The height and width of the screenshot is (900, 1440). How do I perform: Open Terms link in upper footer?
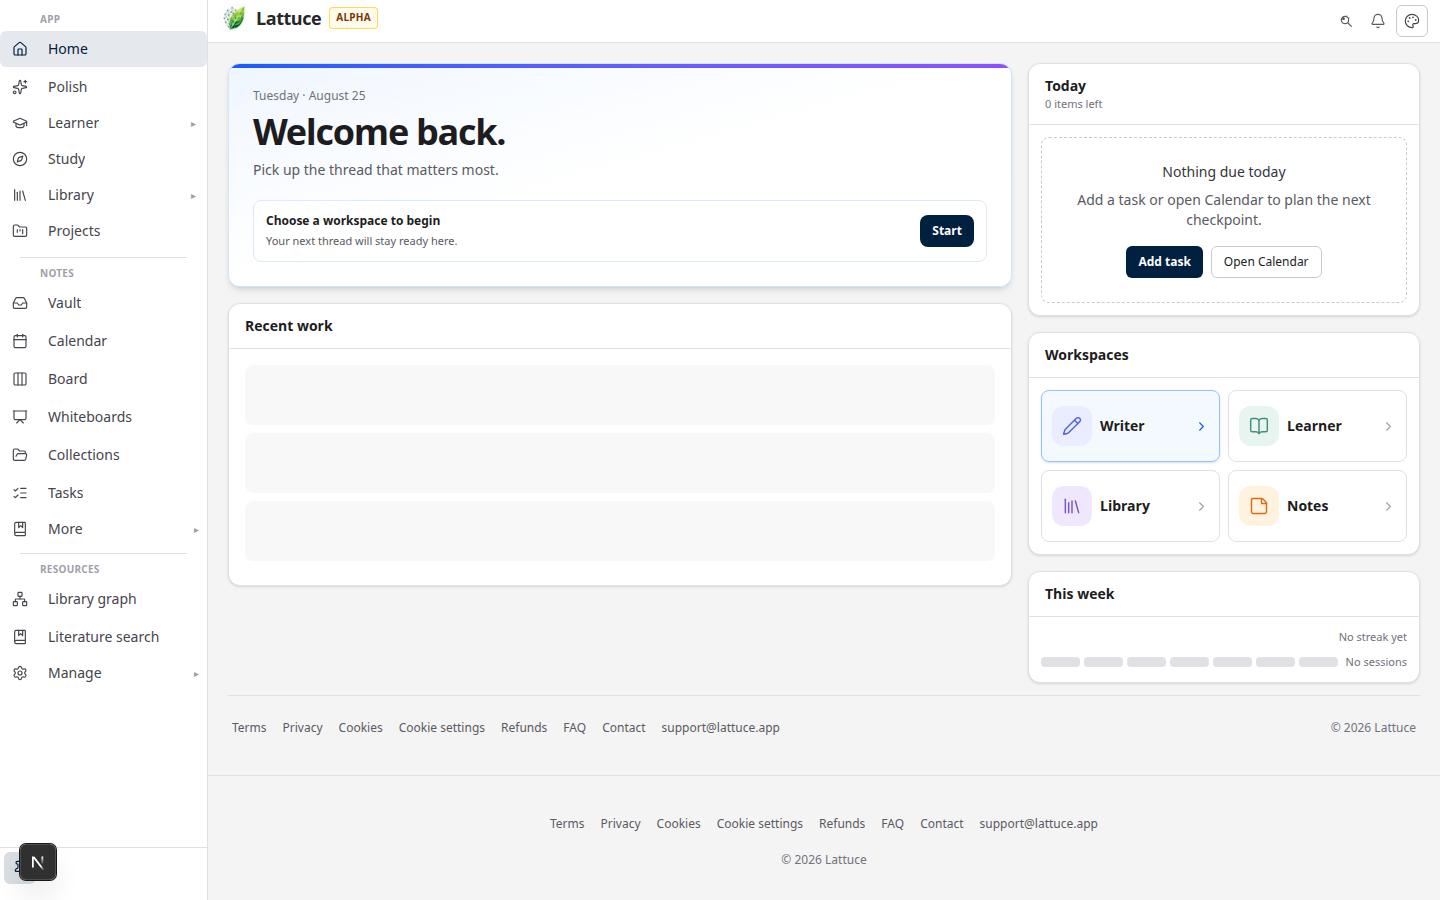pos(249,728)
